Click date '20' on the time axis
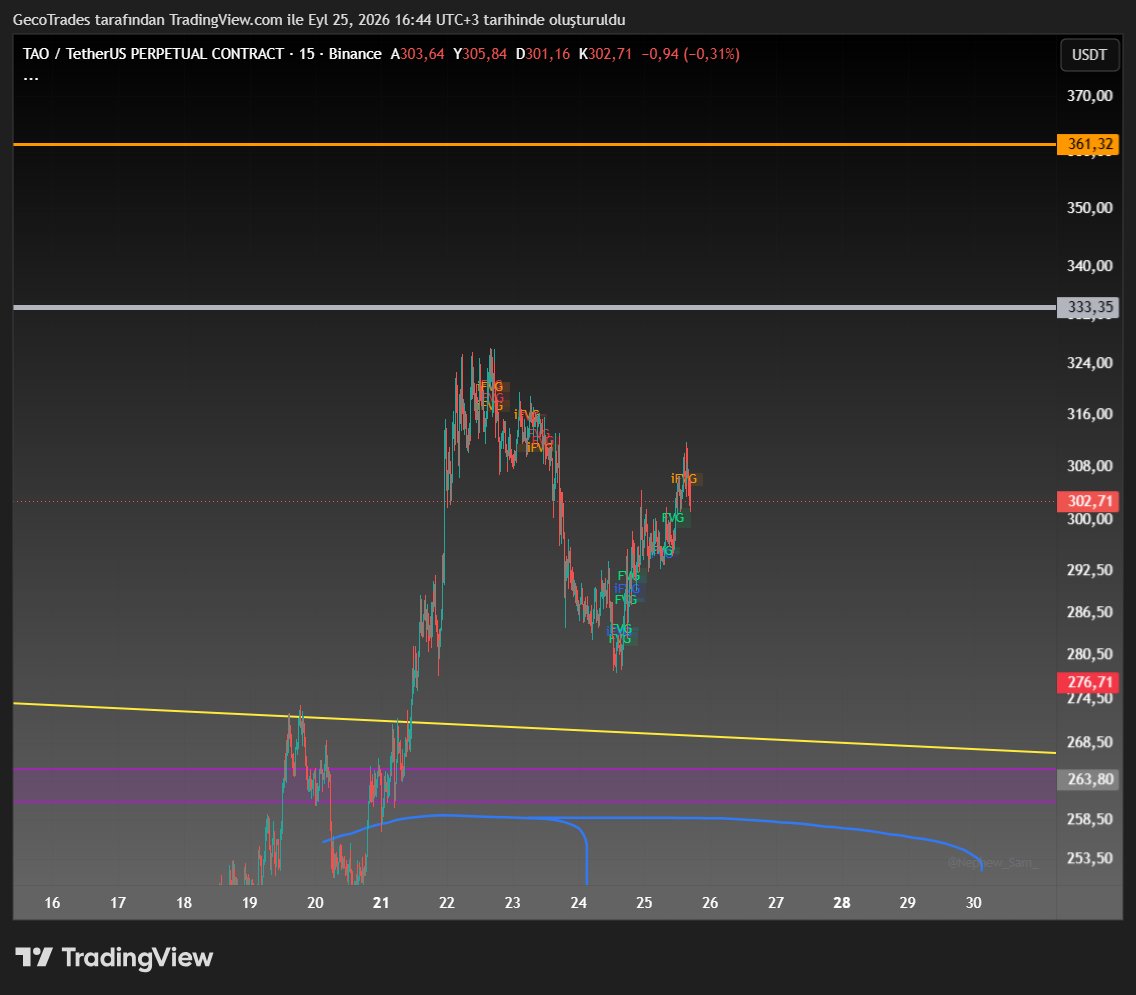The width and height of the screenshot is (1136, 995). tap(315, 903)
